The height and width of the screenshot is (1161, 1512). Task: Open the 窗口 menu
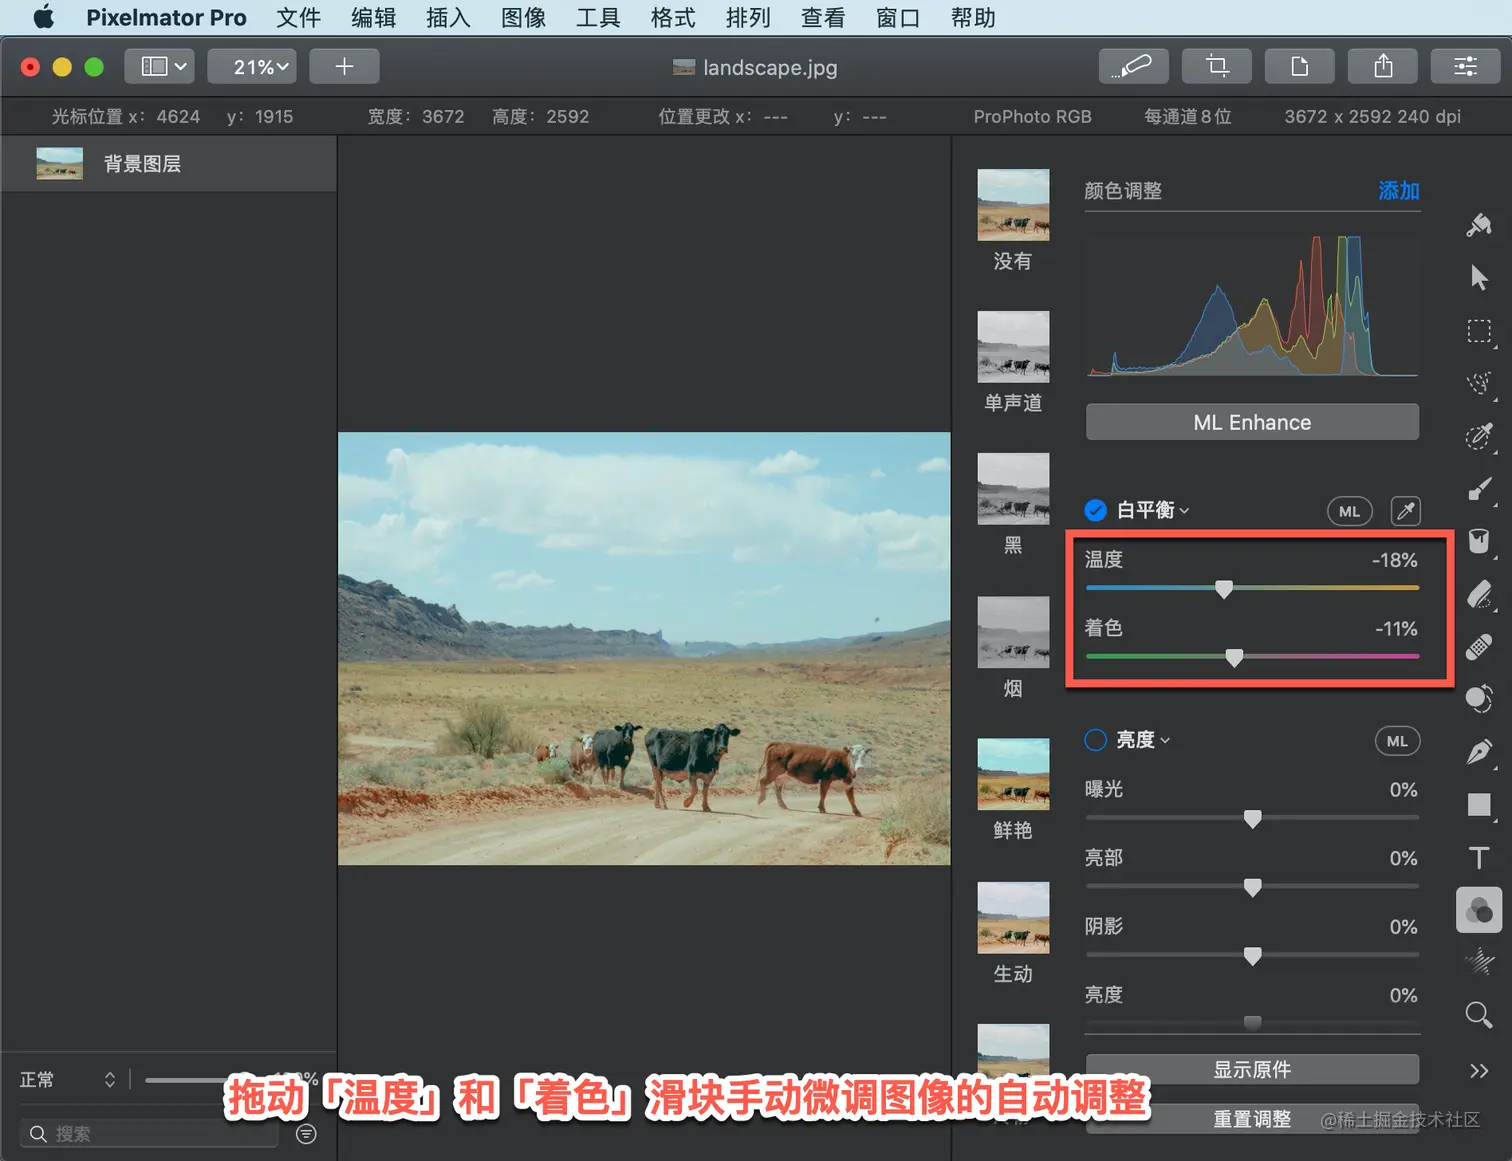point(898,18)
